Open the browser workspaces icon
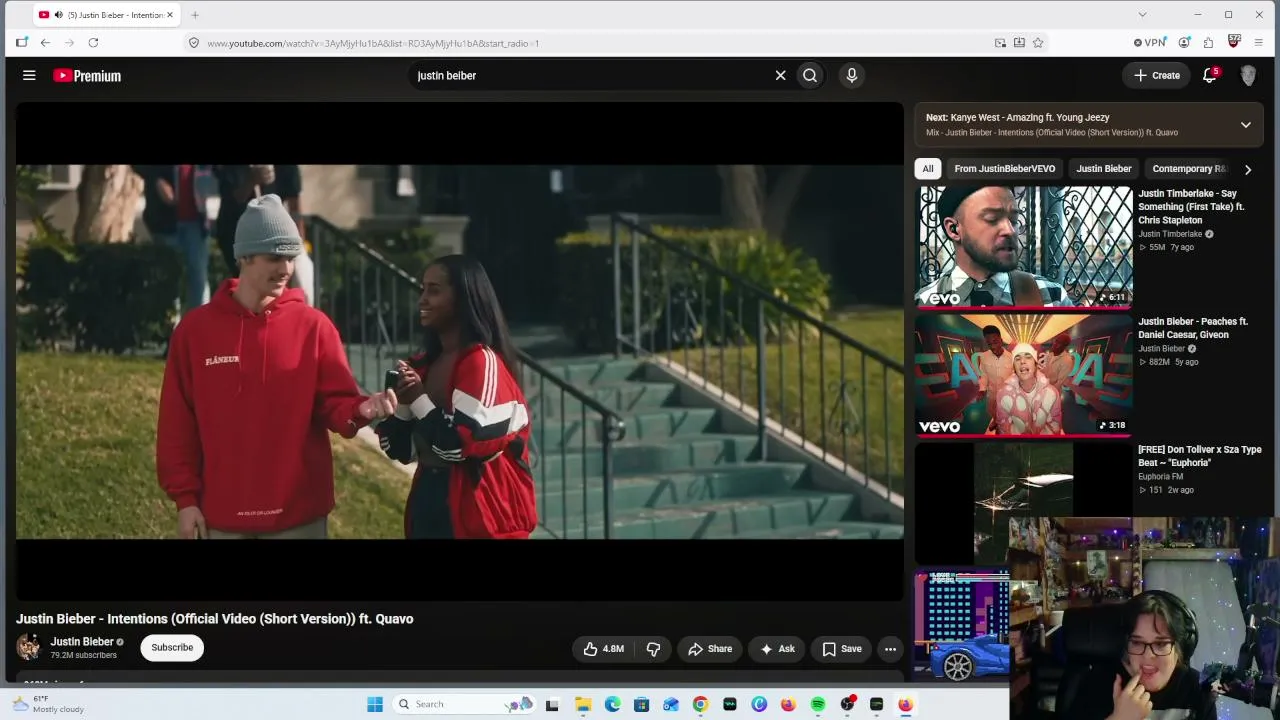The width and height of the screenshot is (1280, 720). 22,43
